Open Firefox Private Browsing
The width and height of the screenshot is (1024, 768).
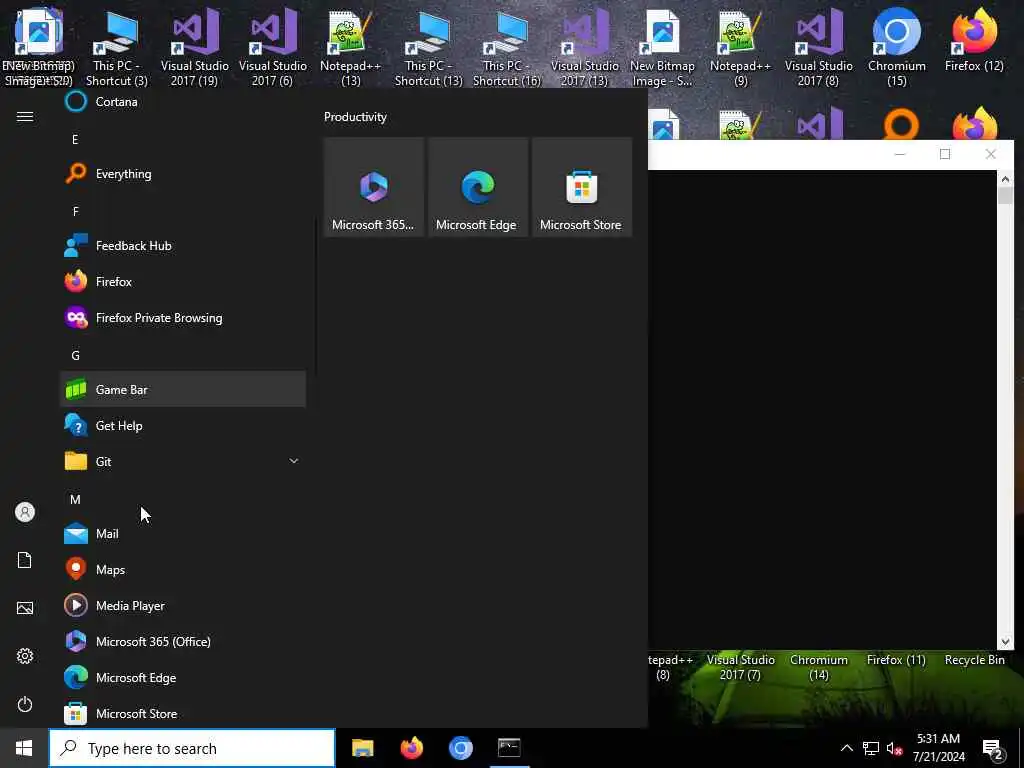pyautogui.click(x=183, y=317)
